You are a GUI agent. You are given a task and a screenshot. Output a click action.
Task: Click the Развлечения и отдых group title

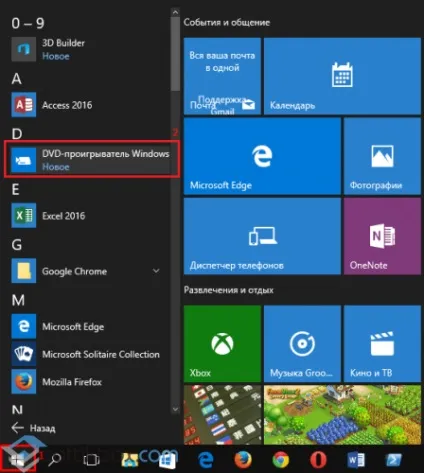(x=229, y=290)
